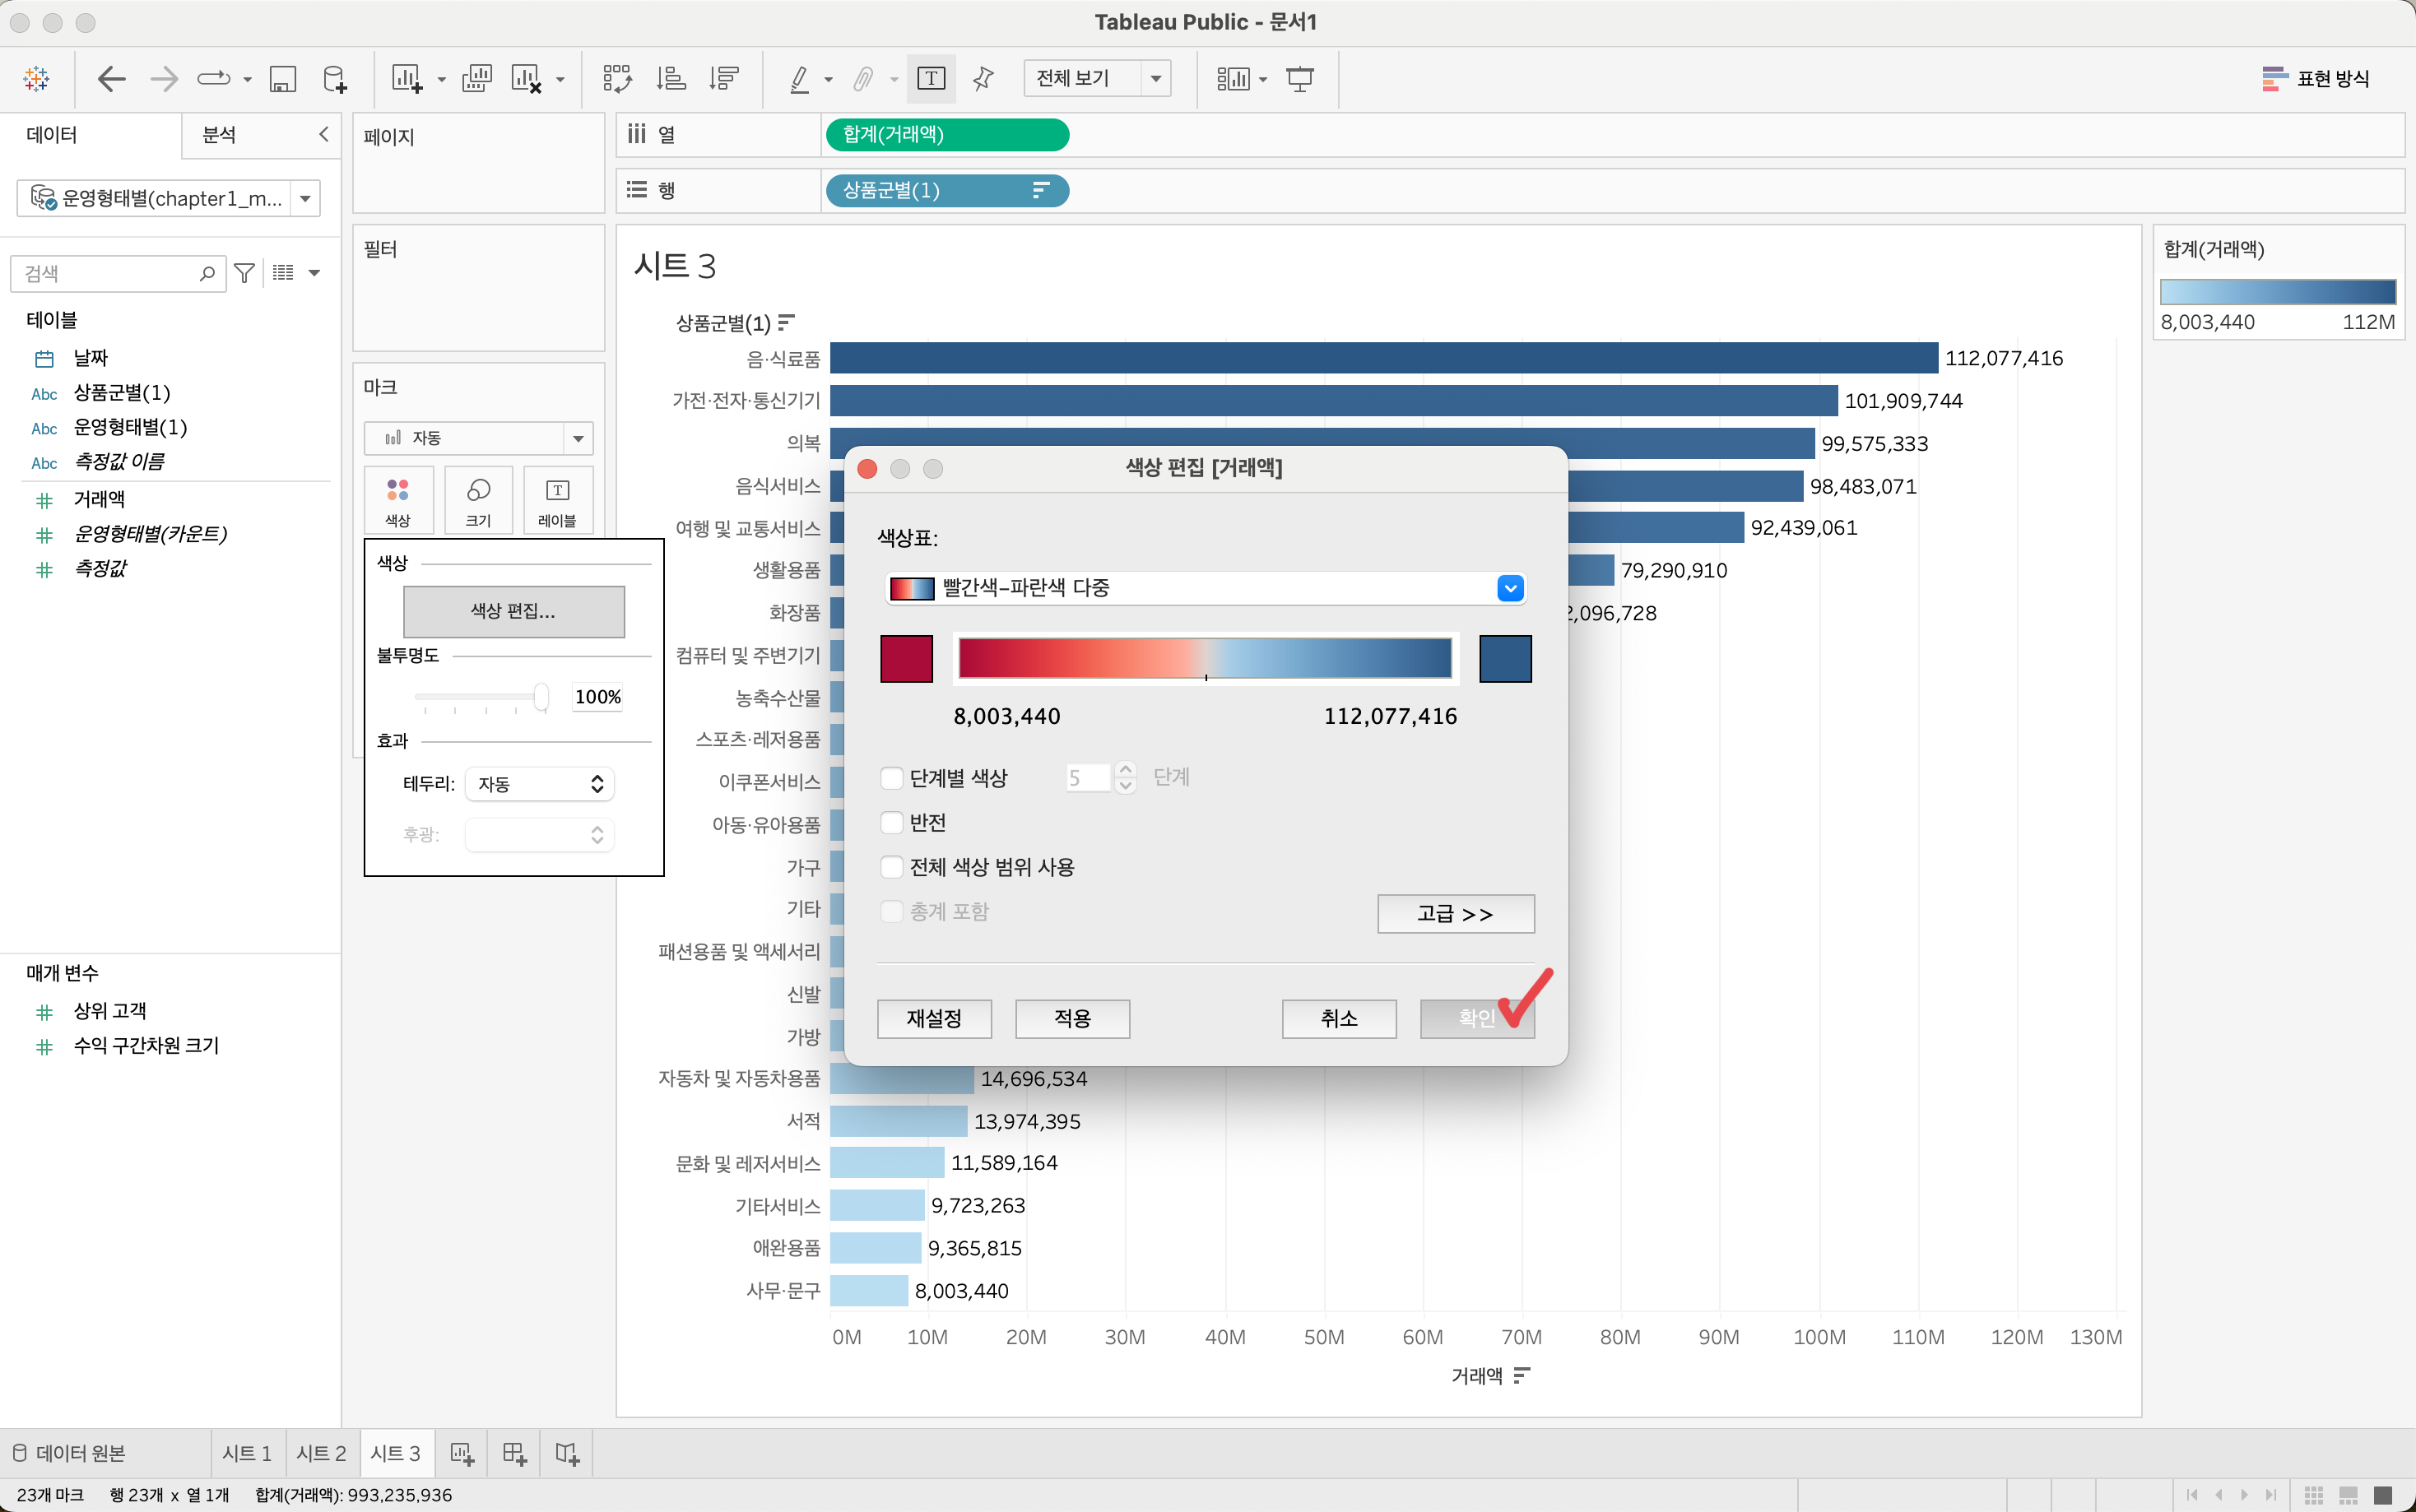Screen dimensions: 2416x1512
Task: Click the red start color swatch
Action: click(x=906, y=659)
